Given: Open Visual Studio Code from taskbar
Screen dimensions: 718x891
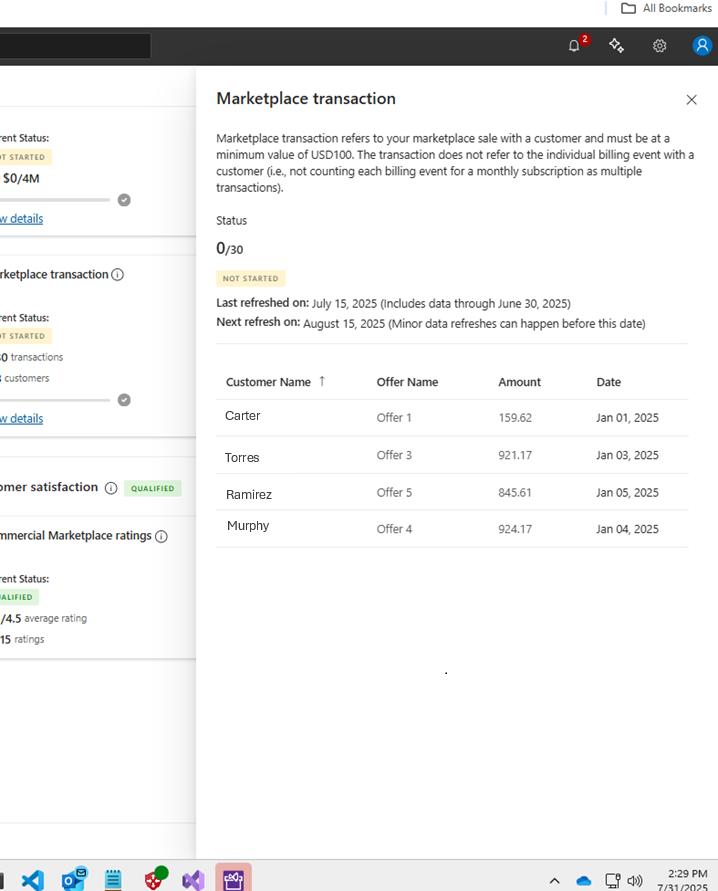Looking at the screenshot, I should click(32, 880).
